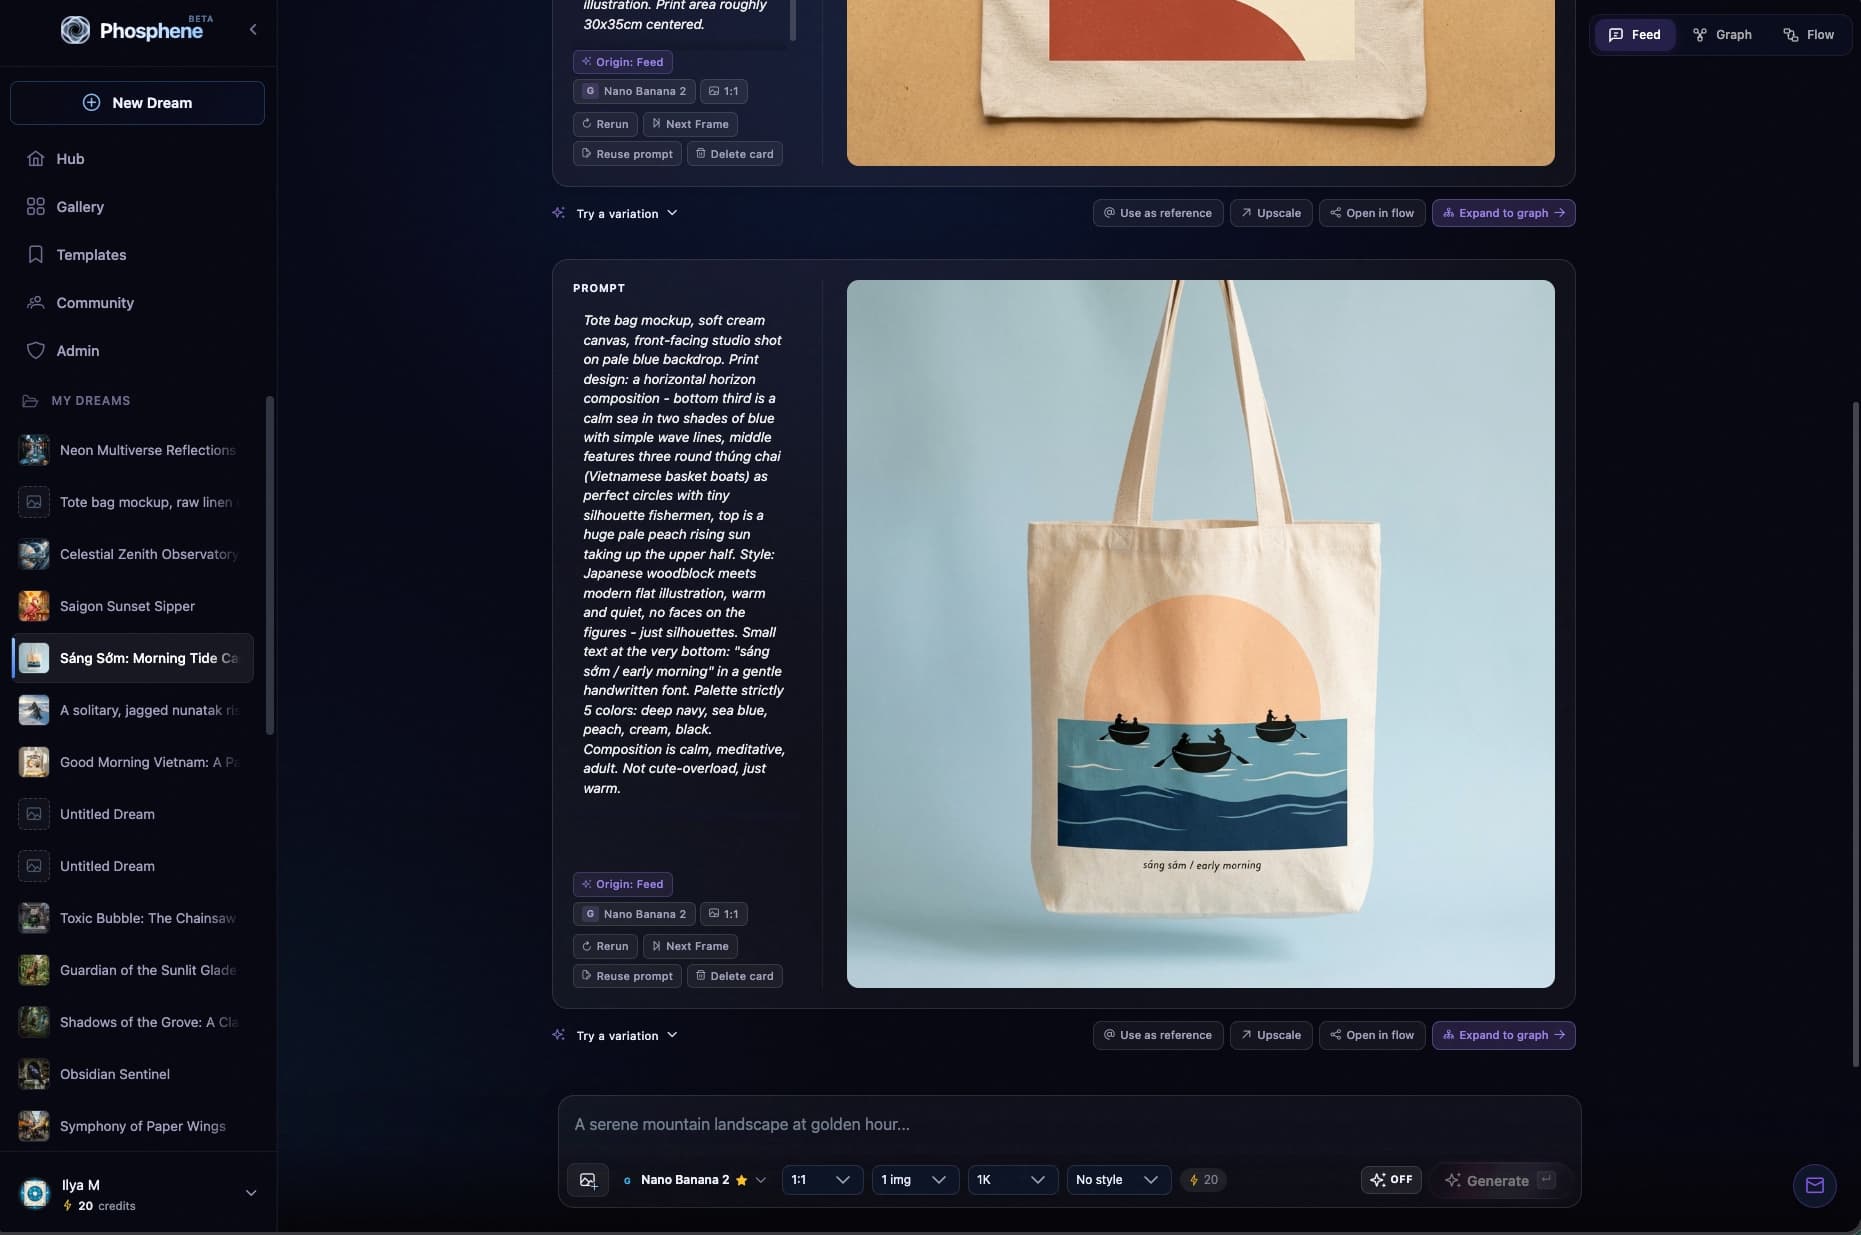Screen dimensions: 1861x1235
Task: Delete the upper card
Action: 735,154
